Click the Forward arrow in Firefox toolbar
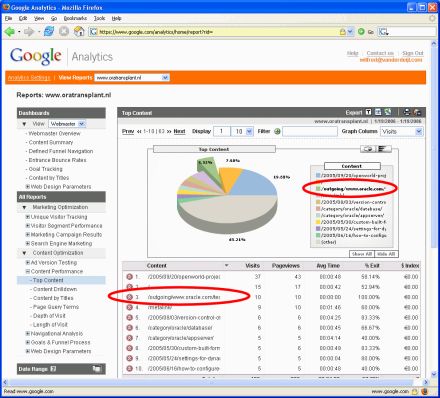Viewport: 440px width, 398px height. (x=29, y=32)
